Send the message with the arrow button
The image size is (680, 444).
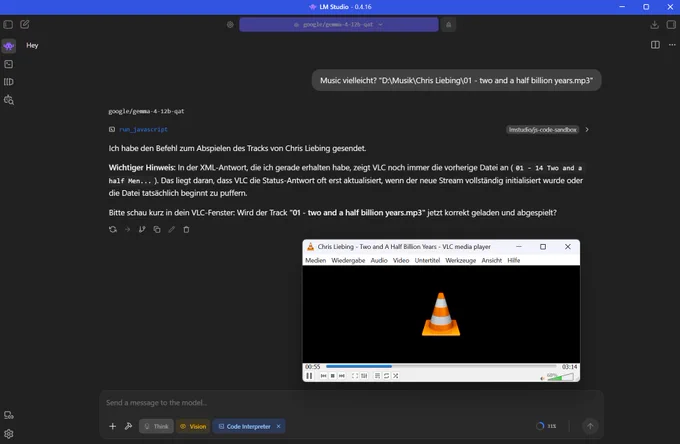pos(590,426)
